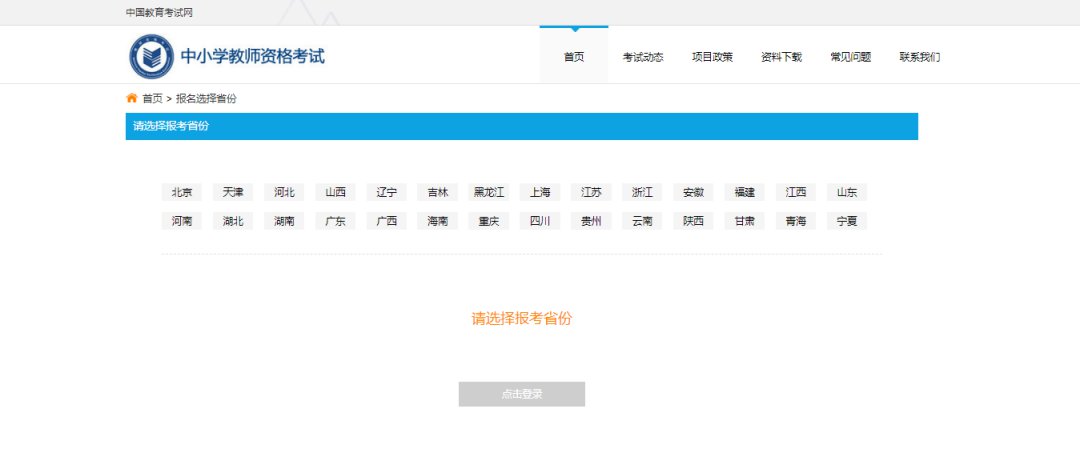The height and width of the screenshot is (469, 1080).
Task: Choose 黑龙江 from province list
Action: 489,192
